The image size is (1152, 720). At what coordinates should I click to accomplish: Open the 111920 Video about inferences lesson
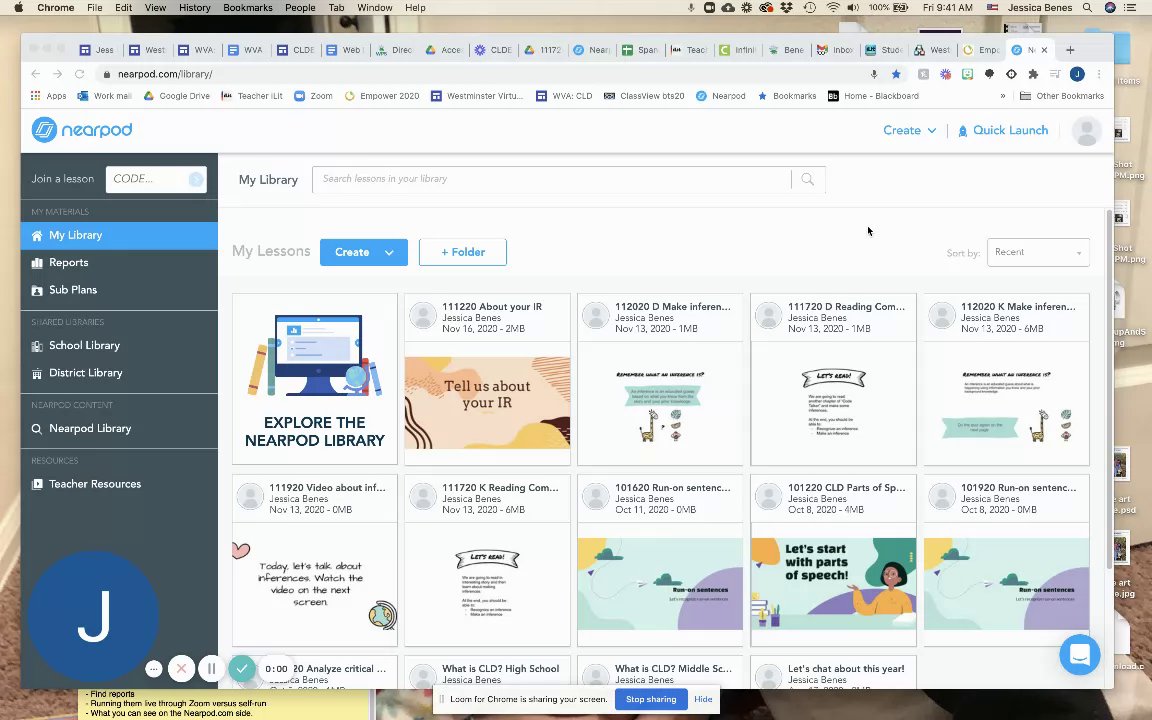click(x=314, y=560)
